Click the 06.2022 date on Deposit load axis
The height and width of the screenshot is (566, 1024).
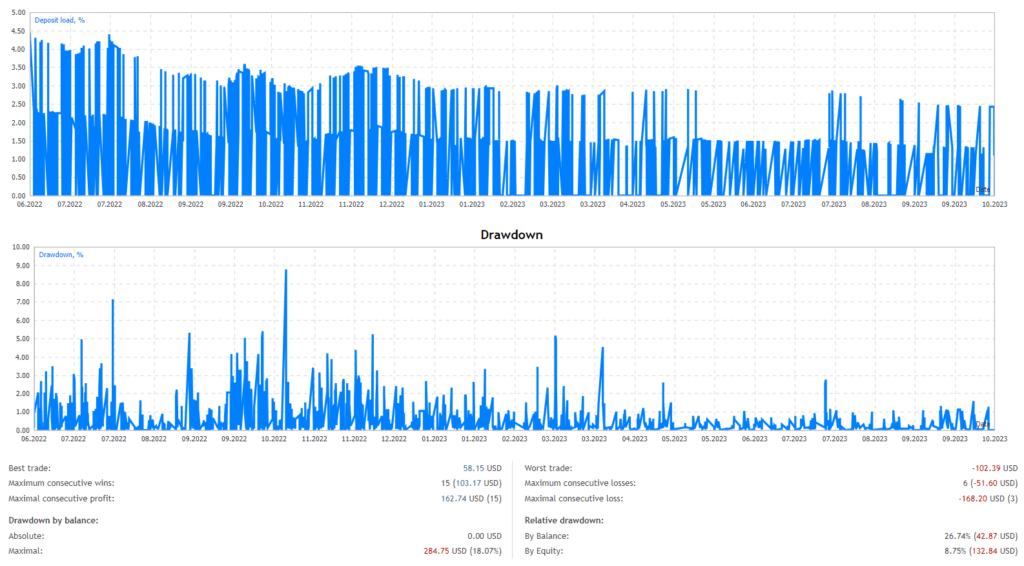(29, 204)
